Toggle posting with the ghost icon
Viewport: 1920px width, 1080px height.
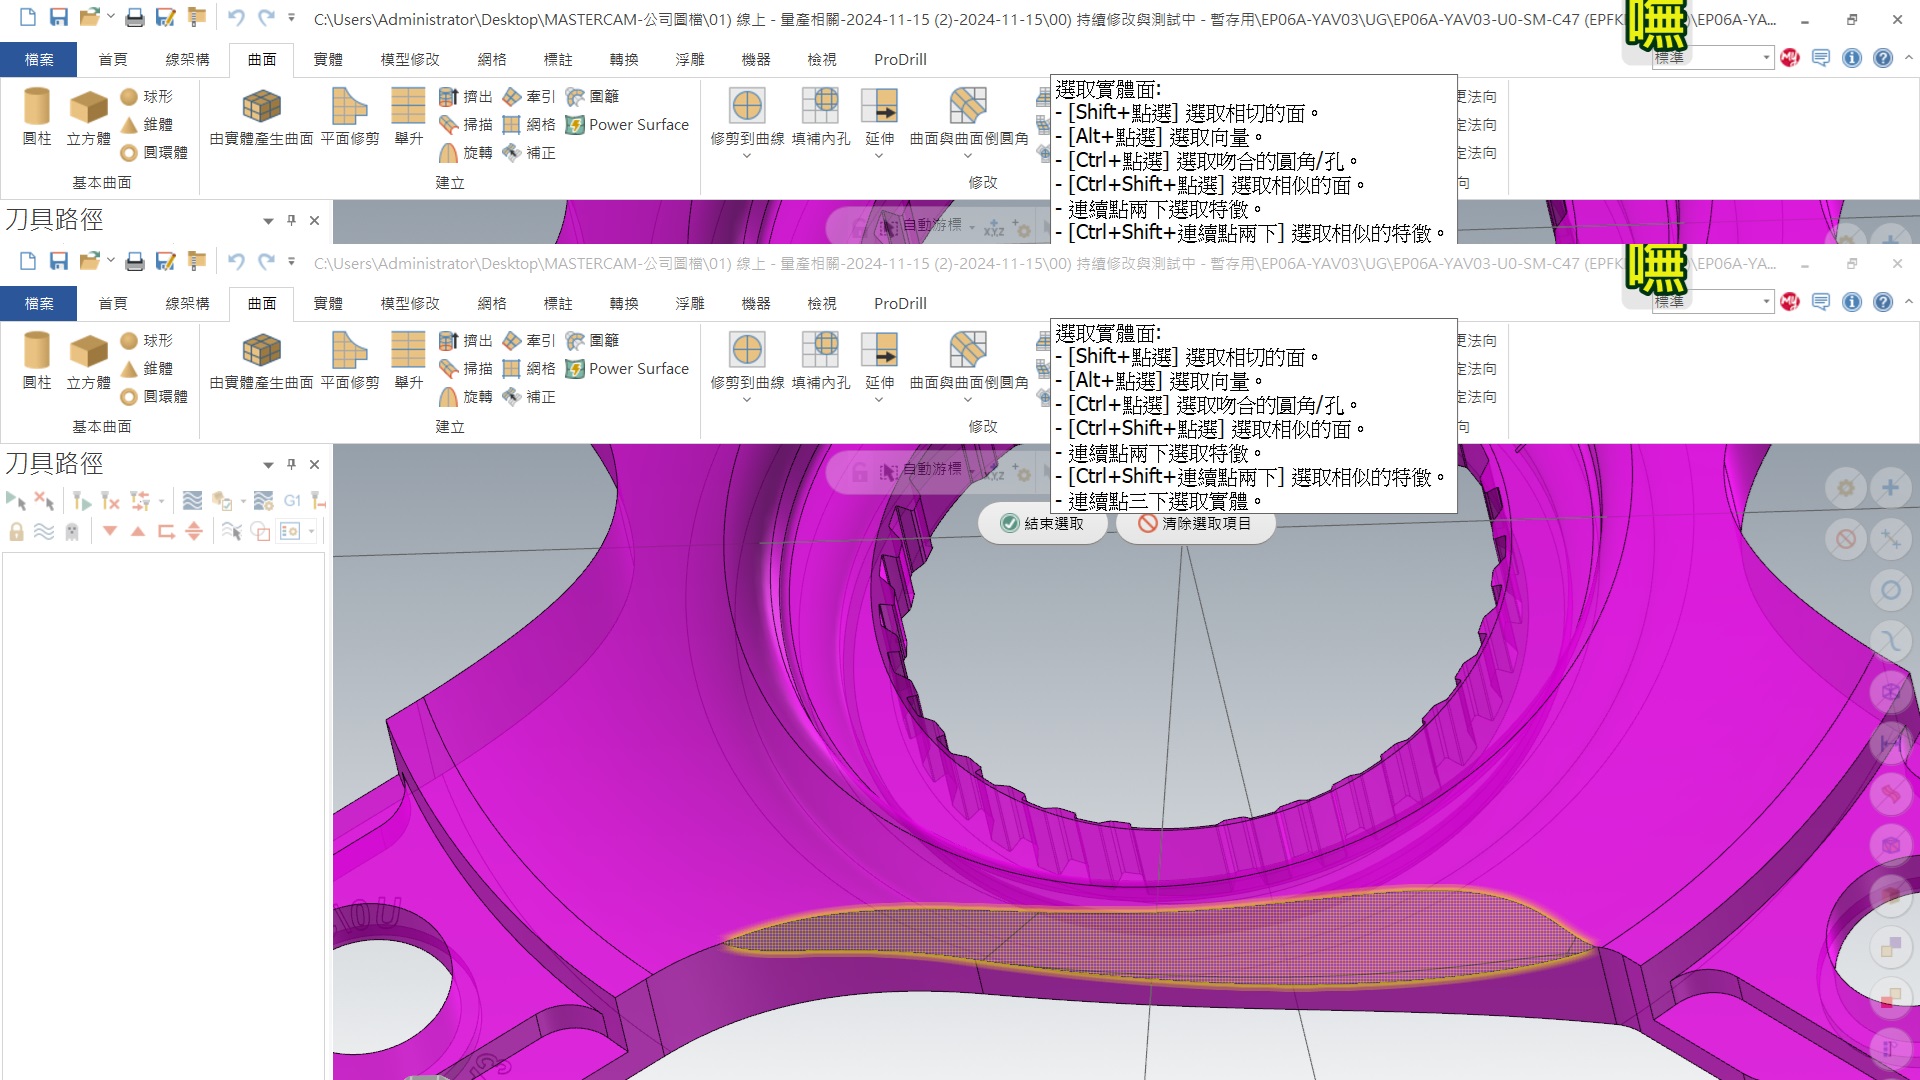(72, 531)
